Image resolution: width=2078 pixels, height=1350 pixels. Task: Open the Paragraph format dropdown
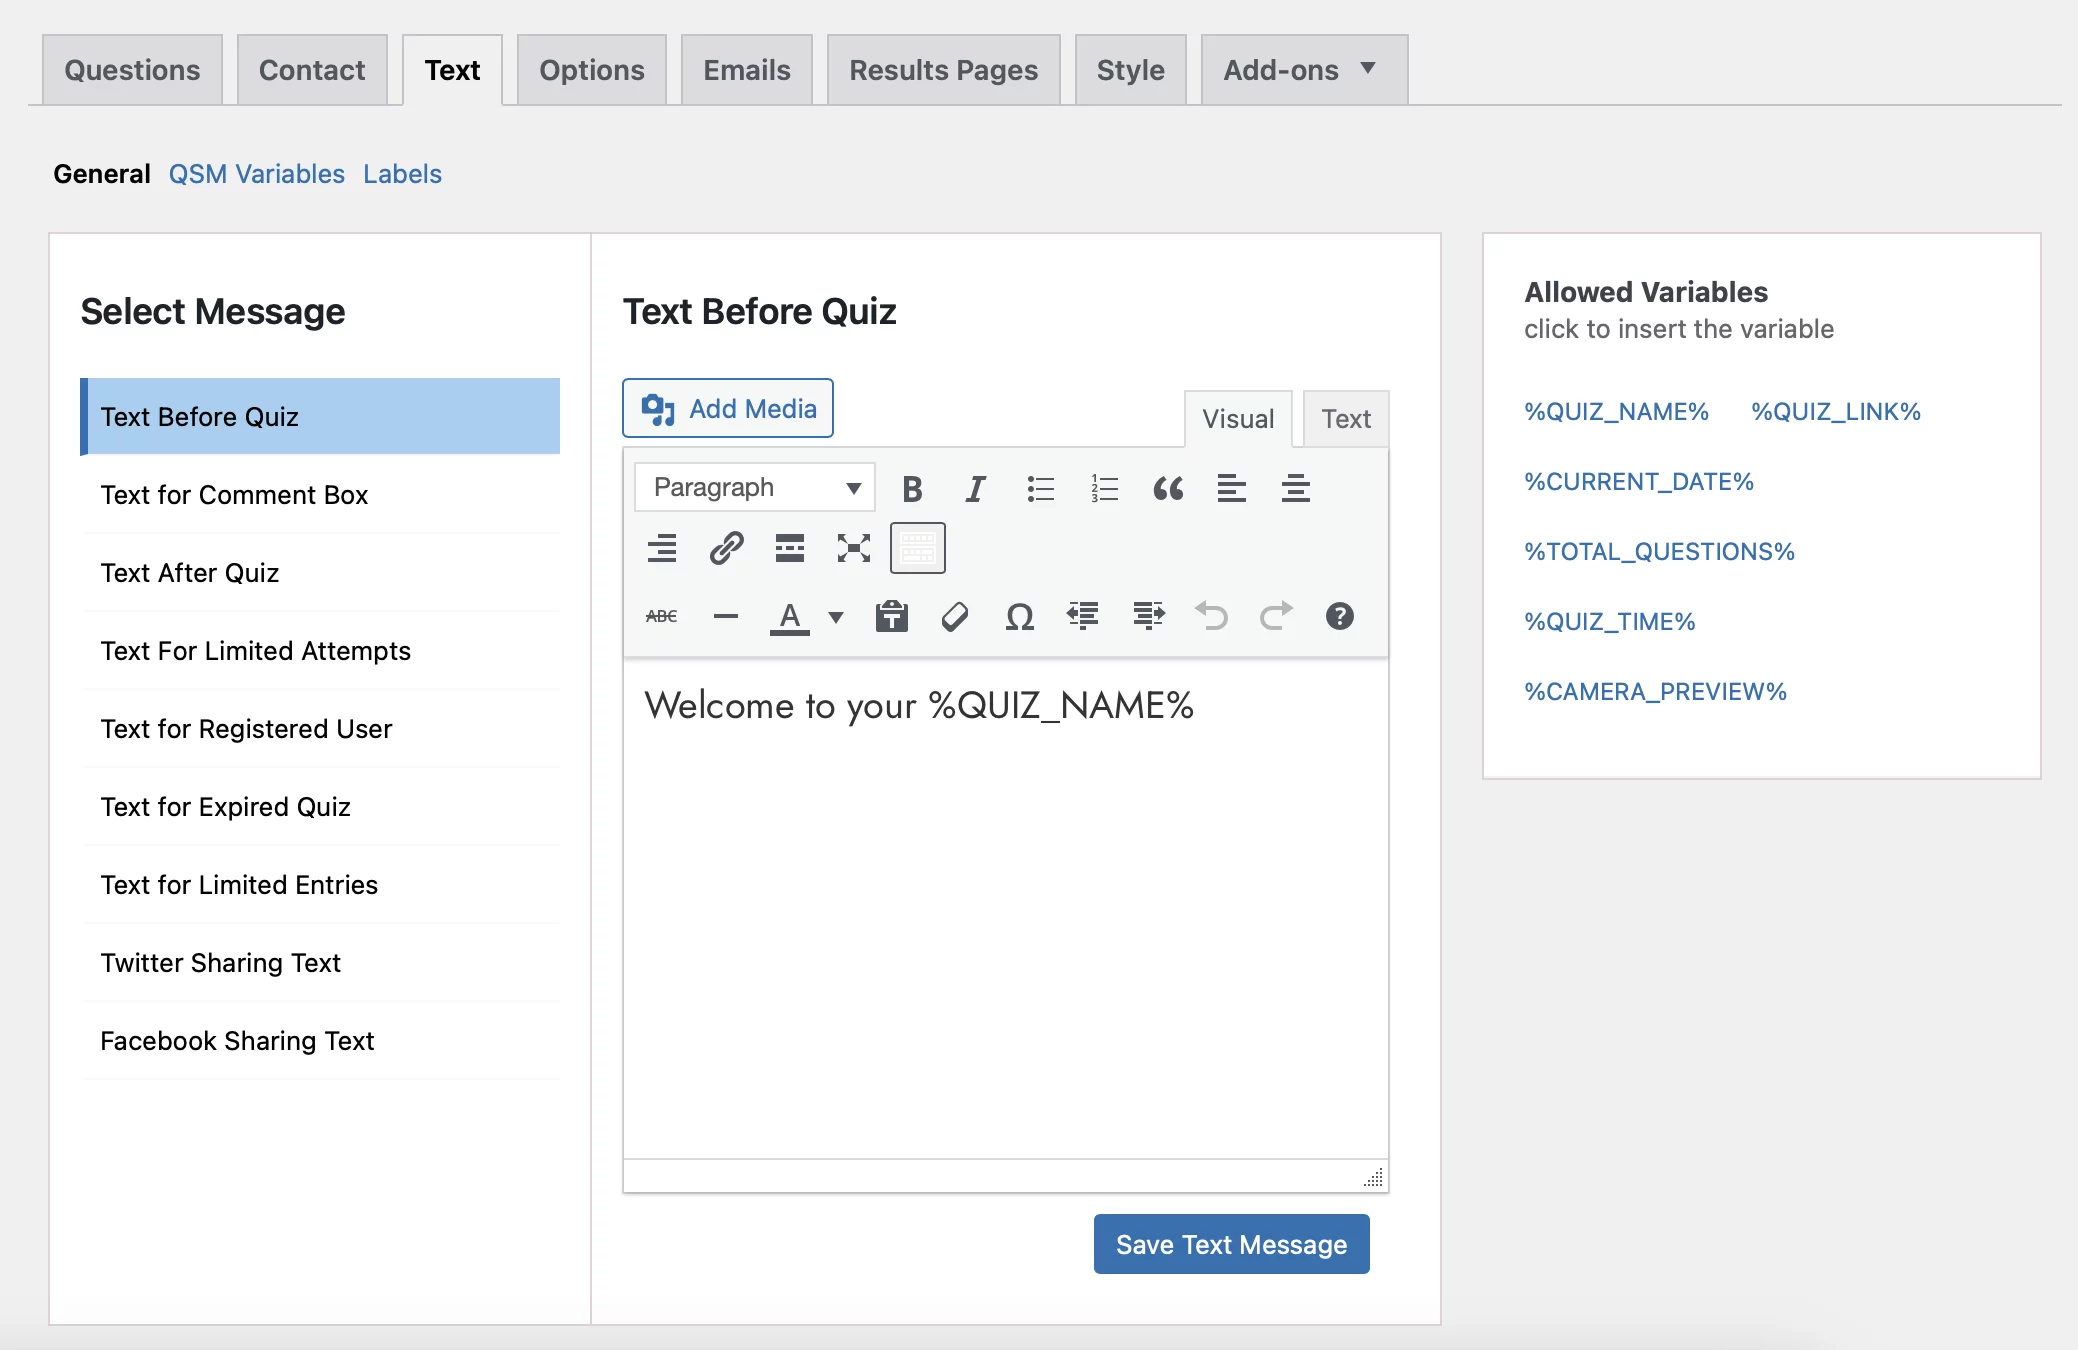tap(755, 487)
